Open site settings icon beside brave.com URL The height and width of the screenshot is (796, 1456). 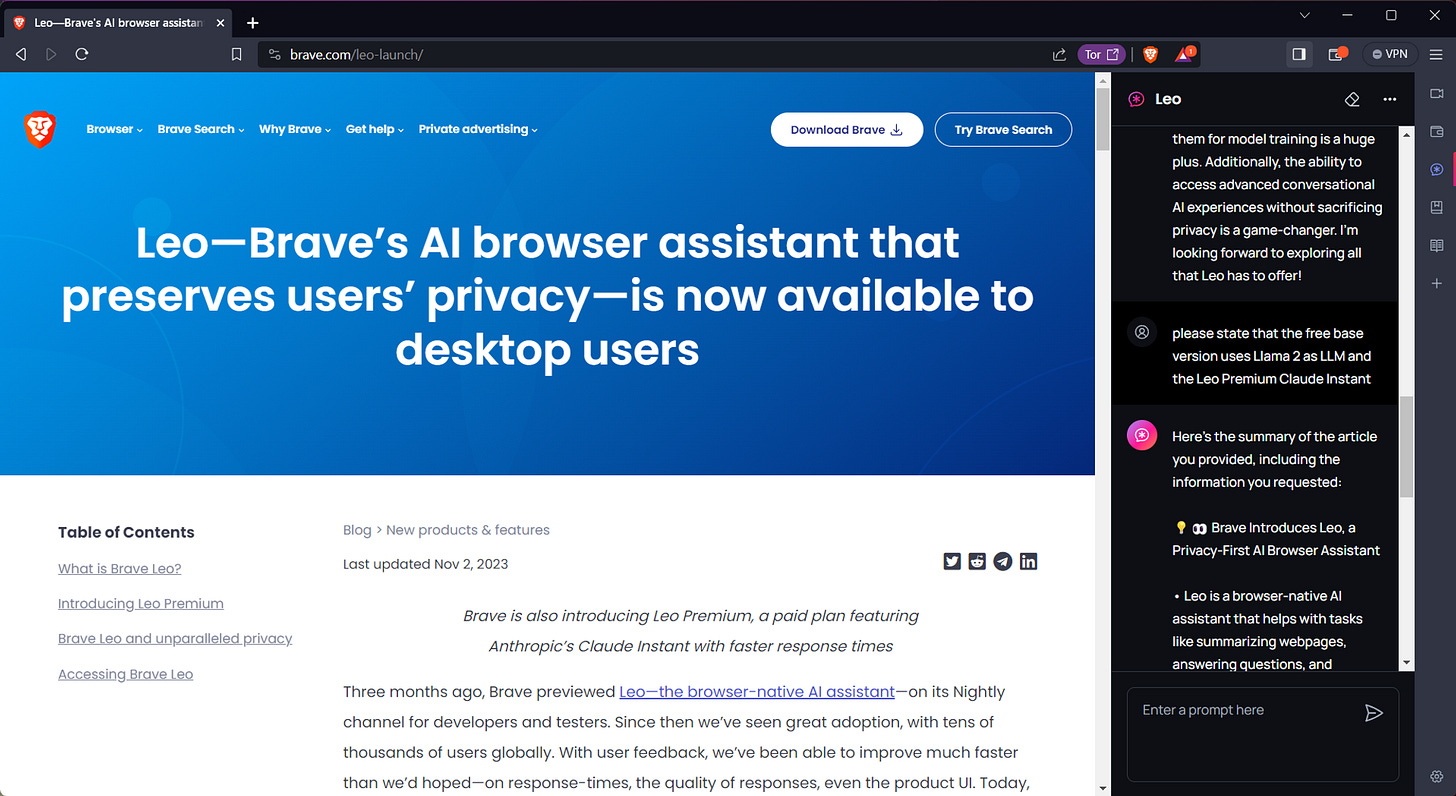tap(275, 54)
